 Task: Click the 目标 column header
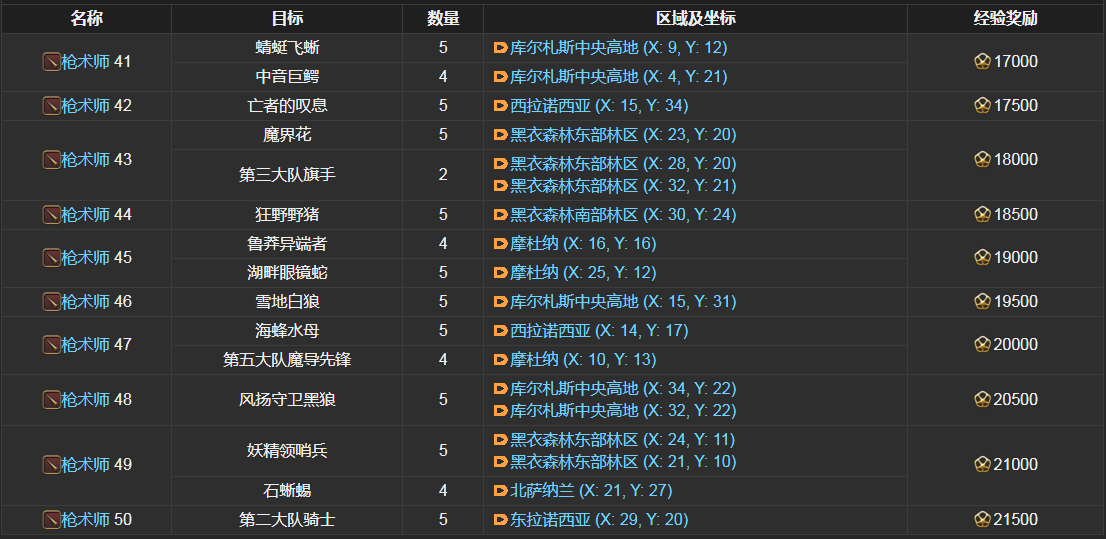coord(287,19)
